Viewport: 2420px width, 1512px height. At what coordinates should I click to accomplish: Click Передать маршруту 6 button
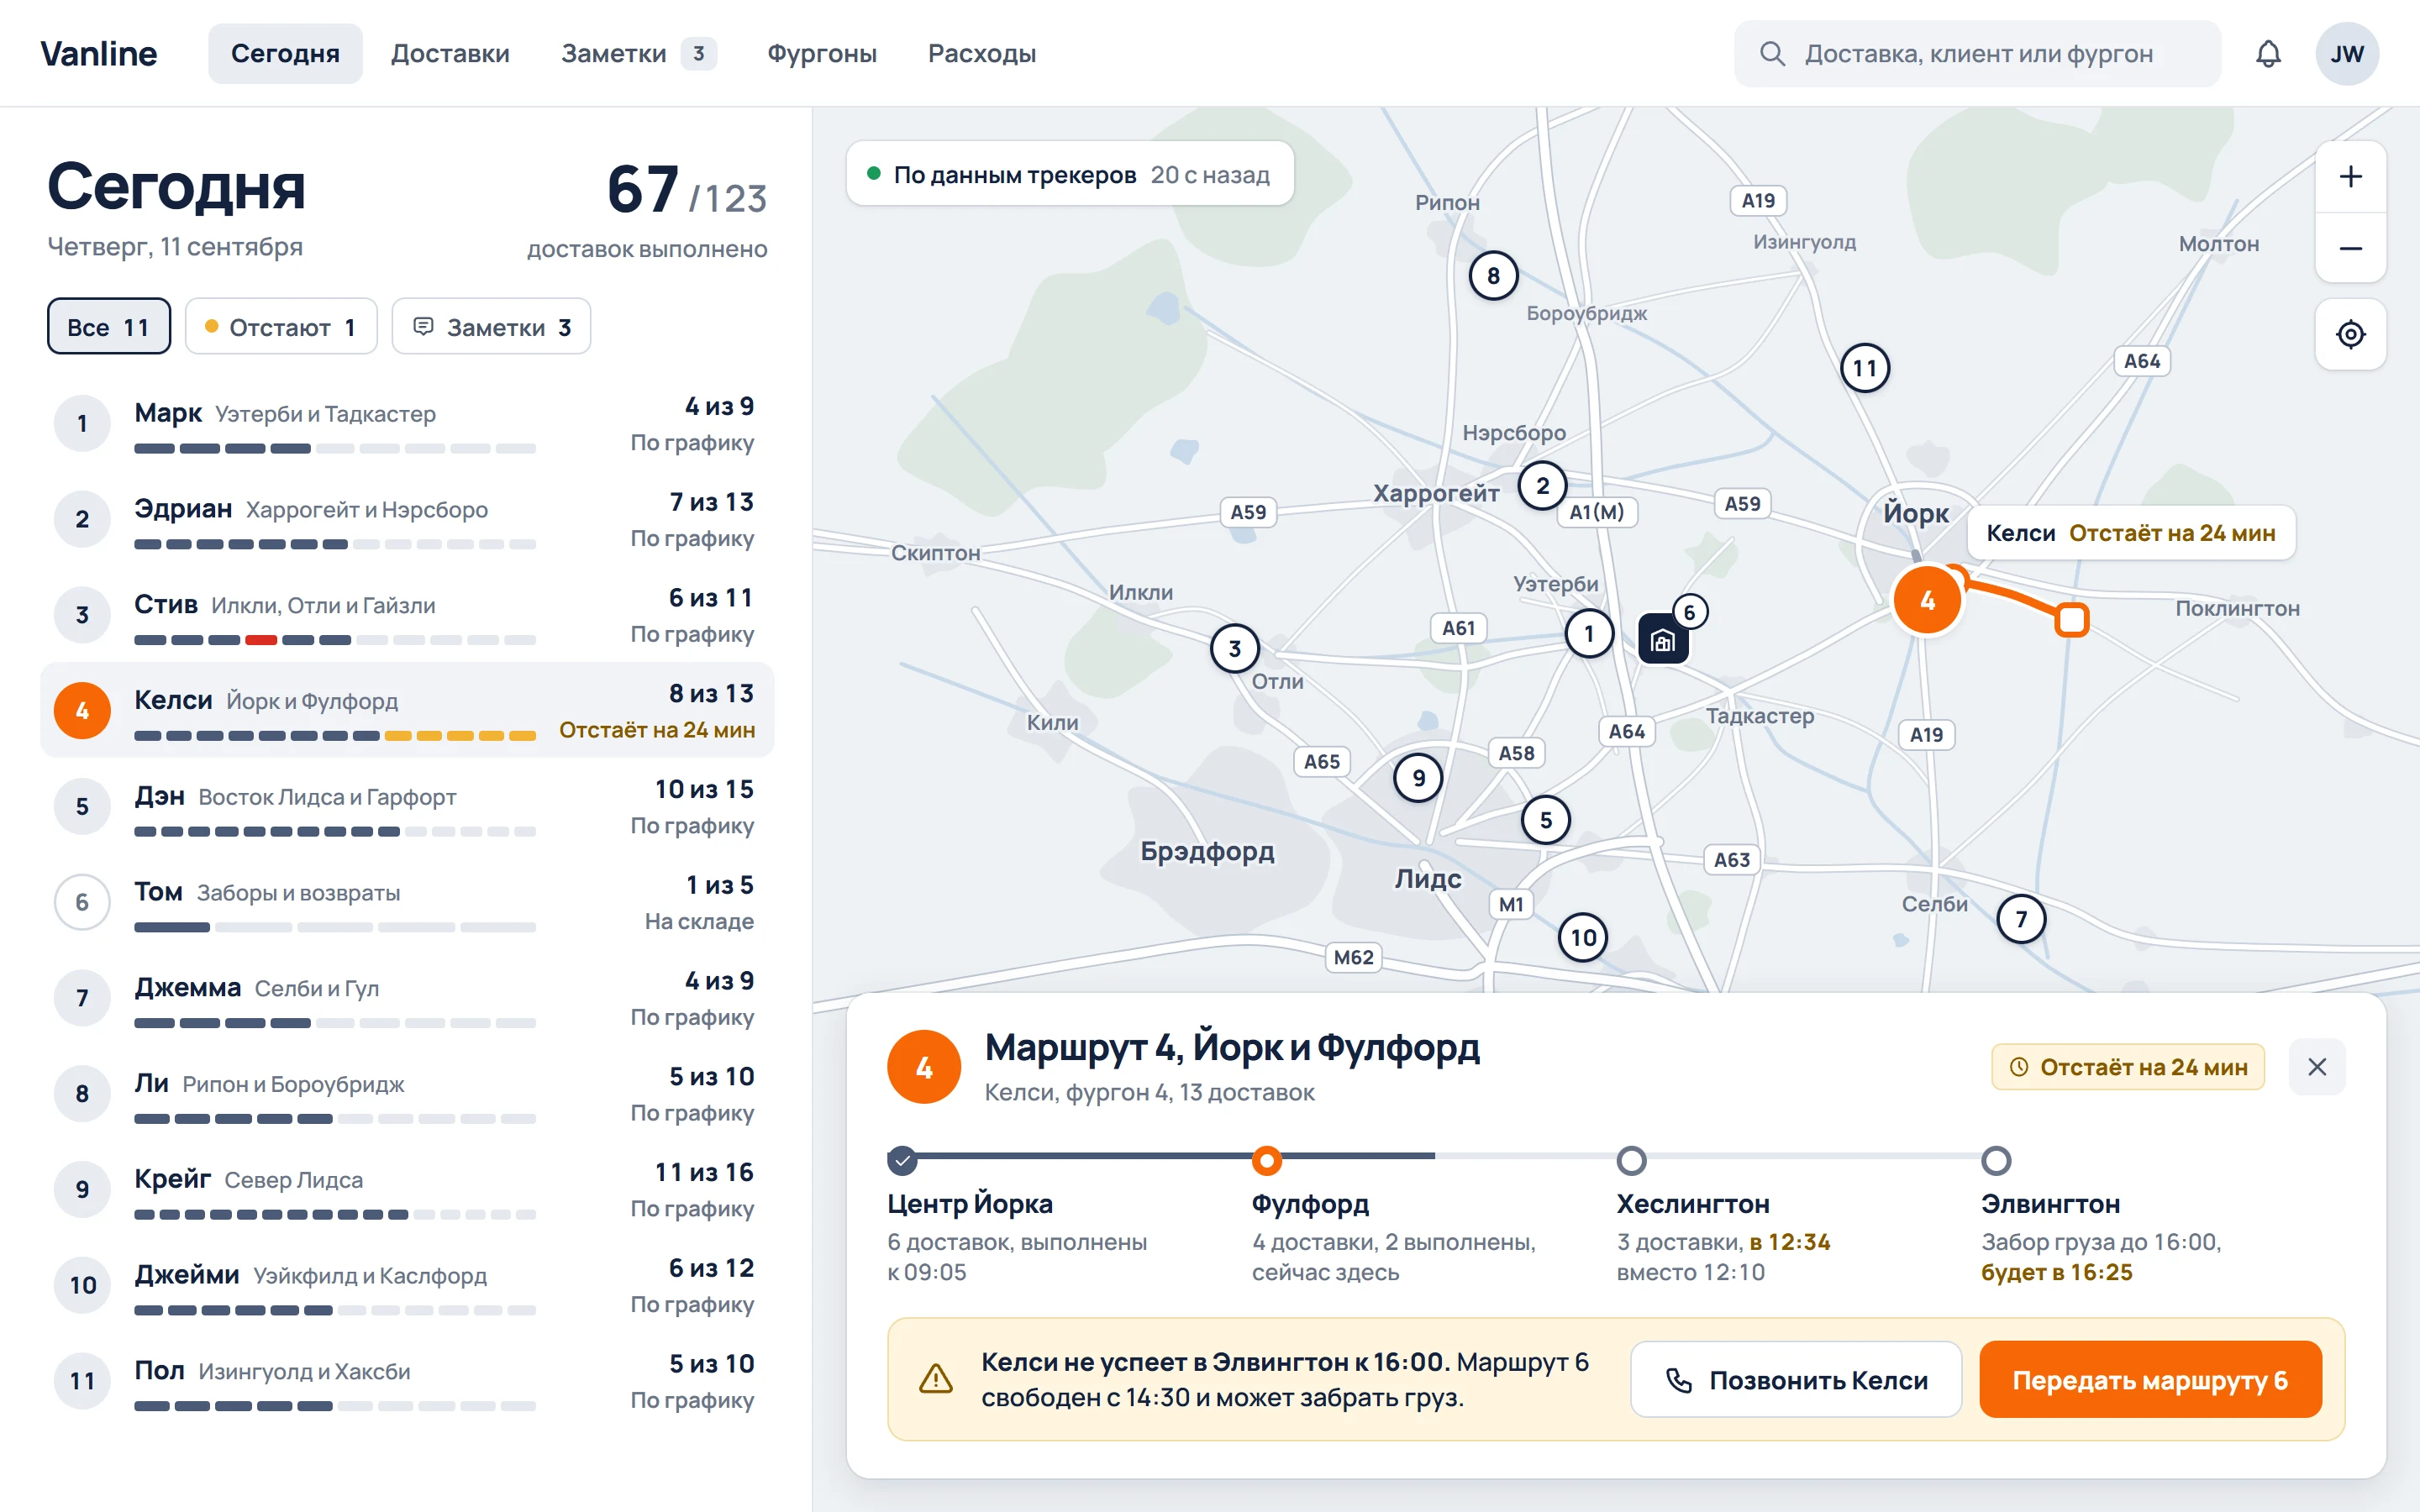(2150, 1379)
